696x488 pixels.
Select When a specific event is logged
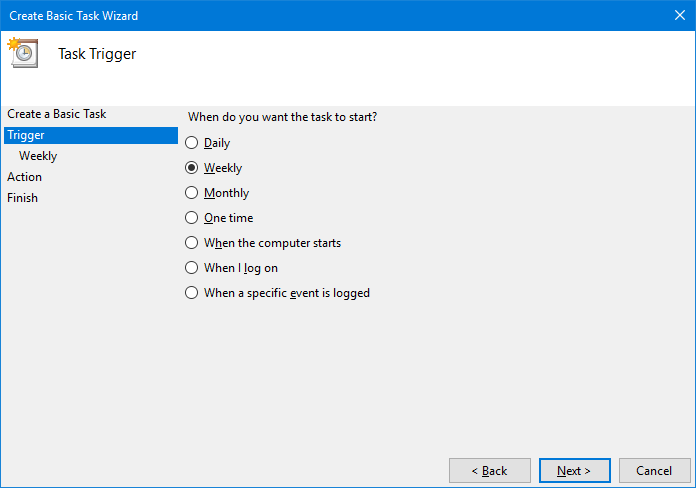coord(191,293)
